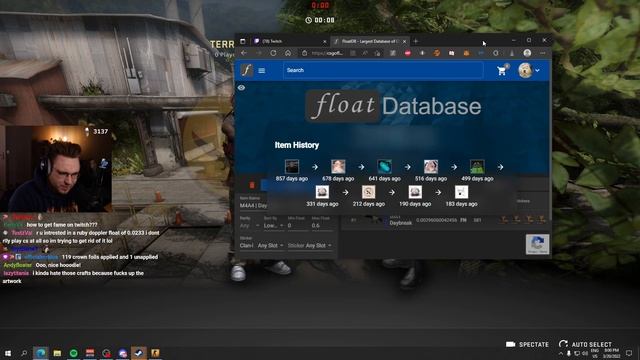Click the red trash delete icon

[252, 185]
